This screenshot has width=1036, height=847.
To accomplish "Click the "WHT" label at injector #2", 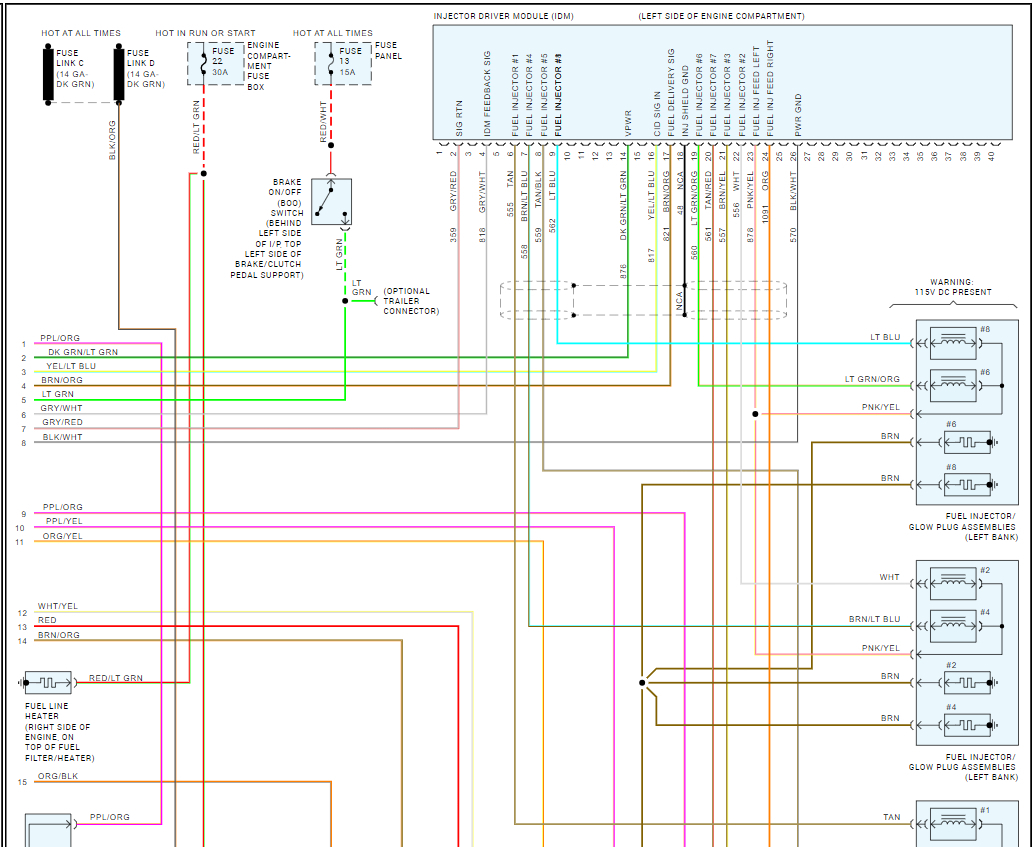I will click(x=889, y=577).
